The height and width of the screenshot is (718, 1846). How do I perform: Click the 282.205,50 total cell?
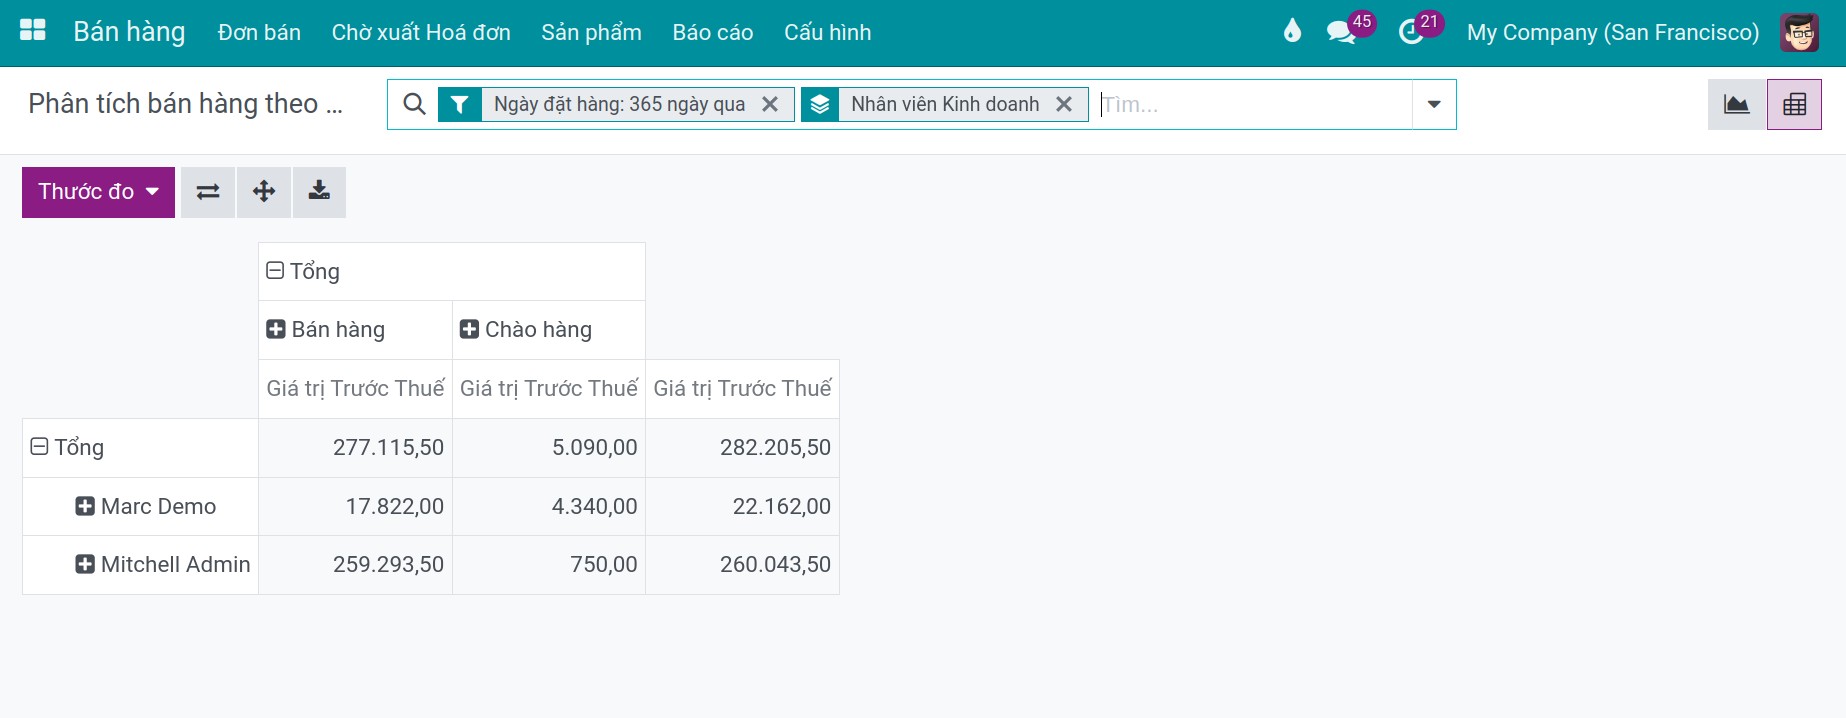point(742,447)
